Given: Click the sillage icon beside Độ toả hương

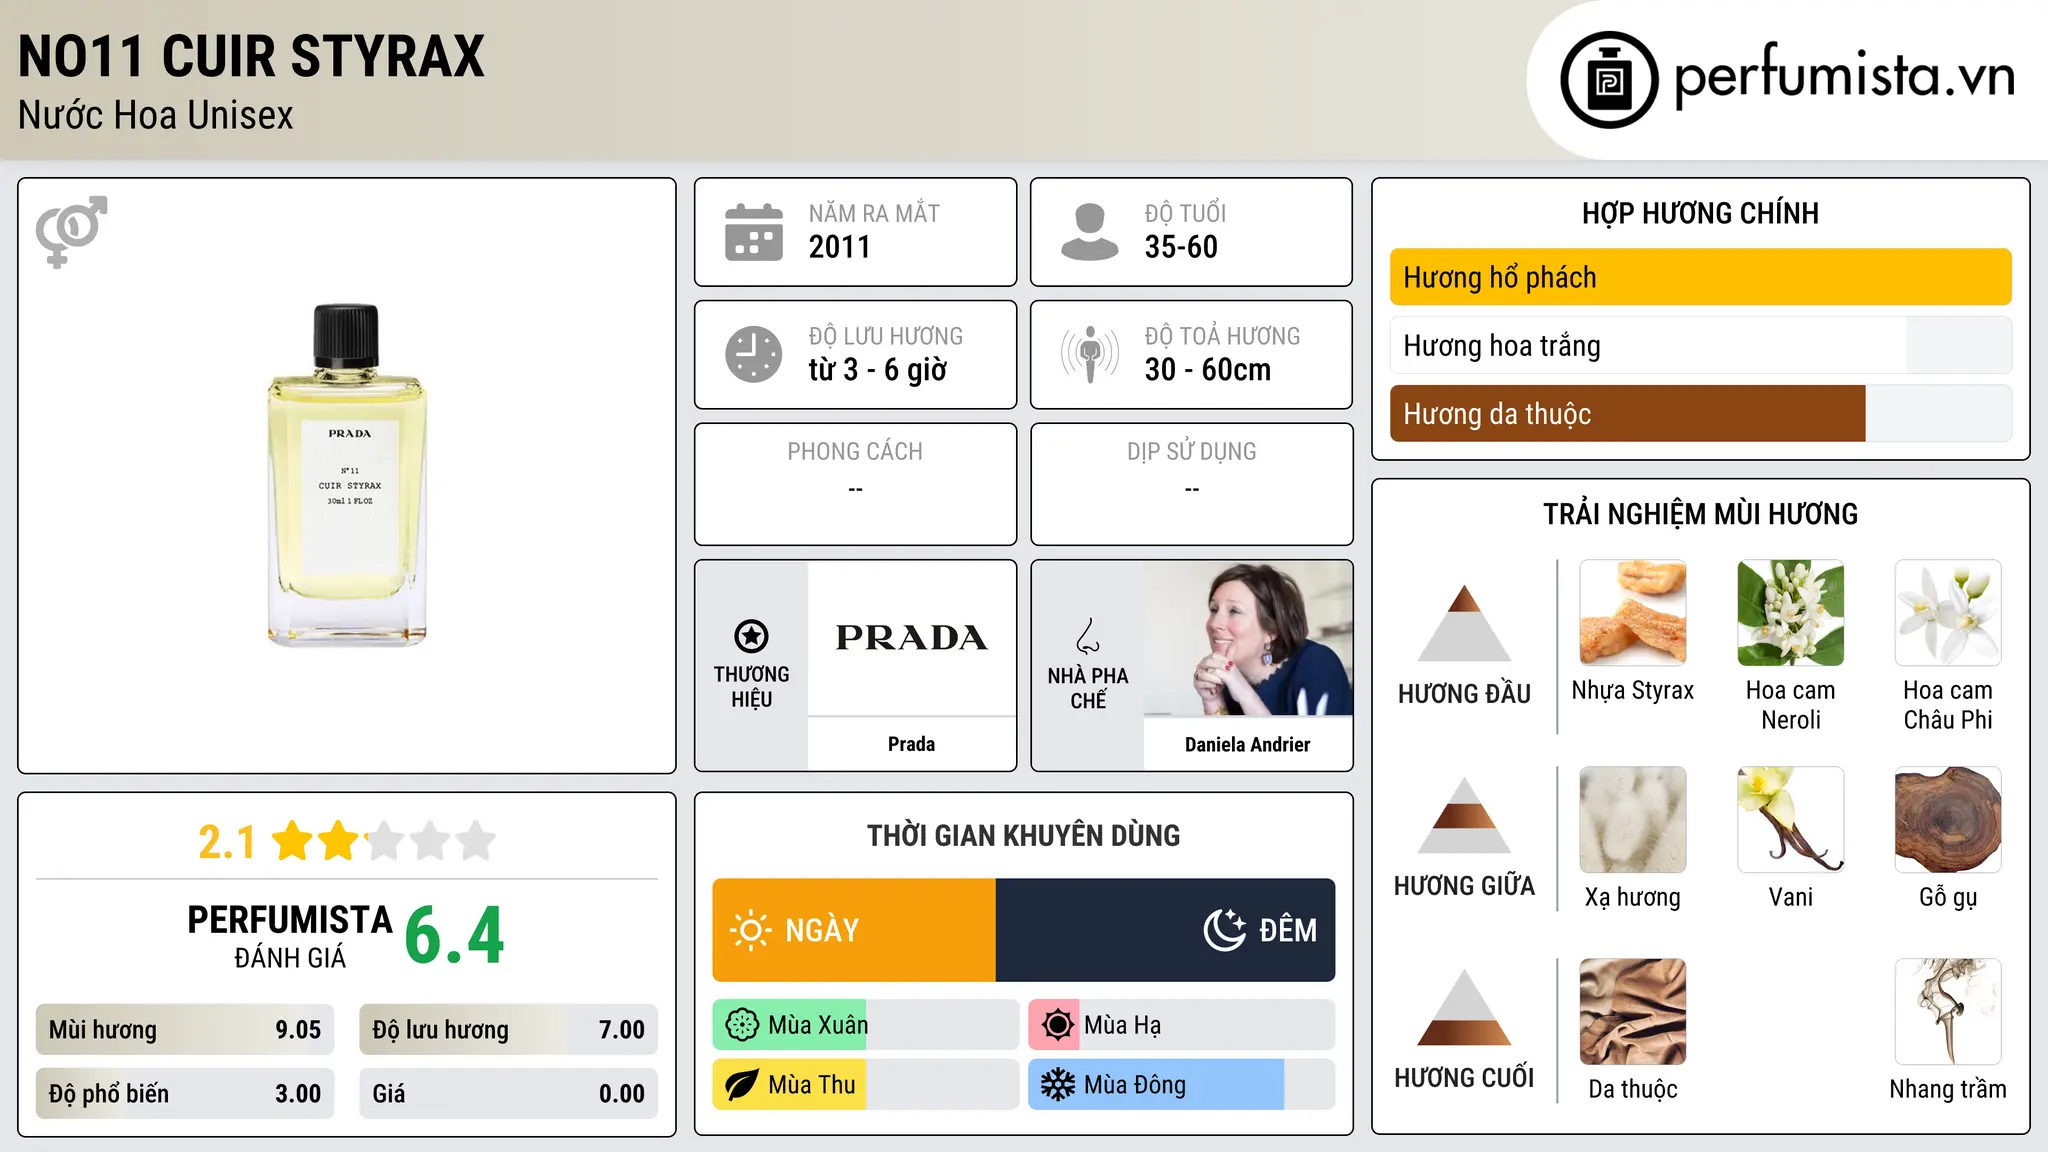Looking at the screenshot, I should 1090,354.
